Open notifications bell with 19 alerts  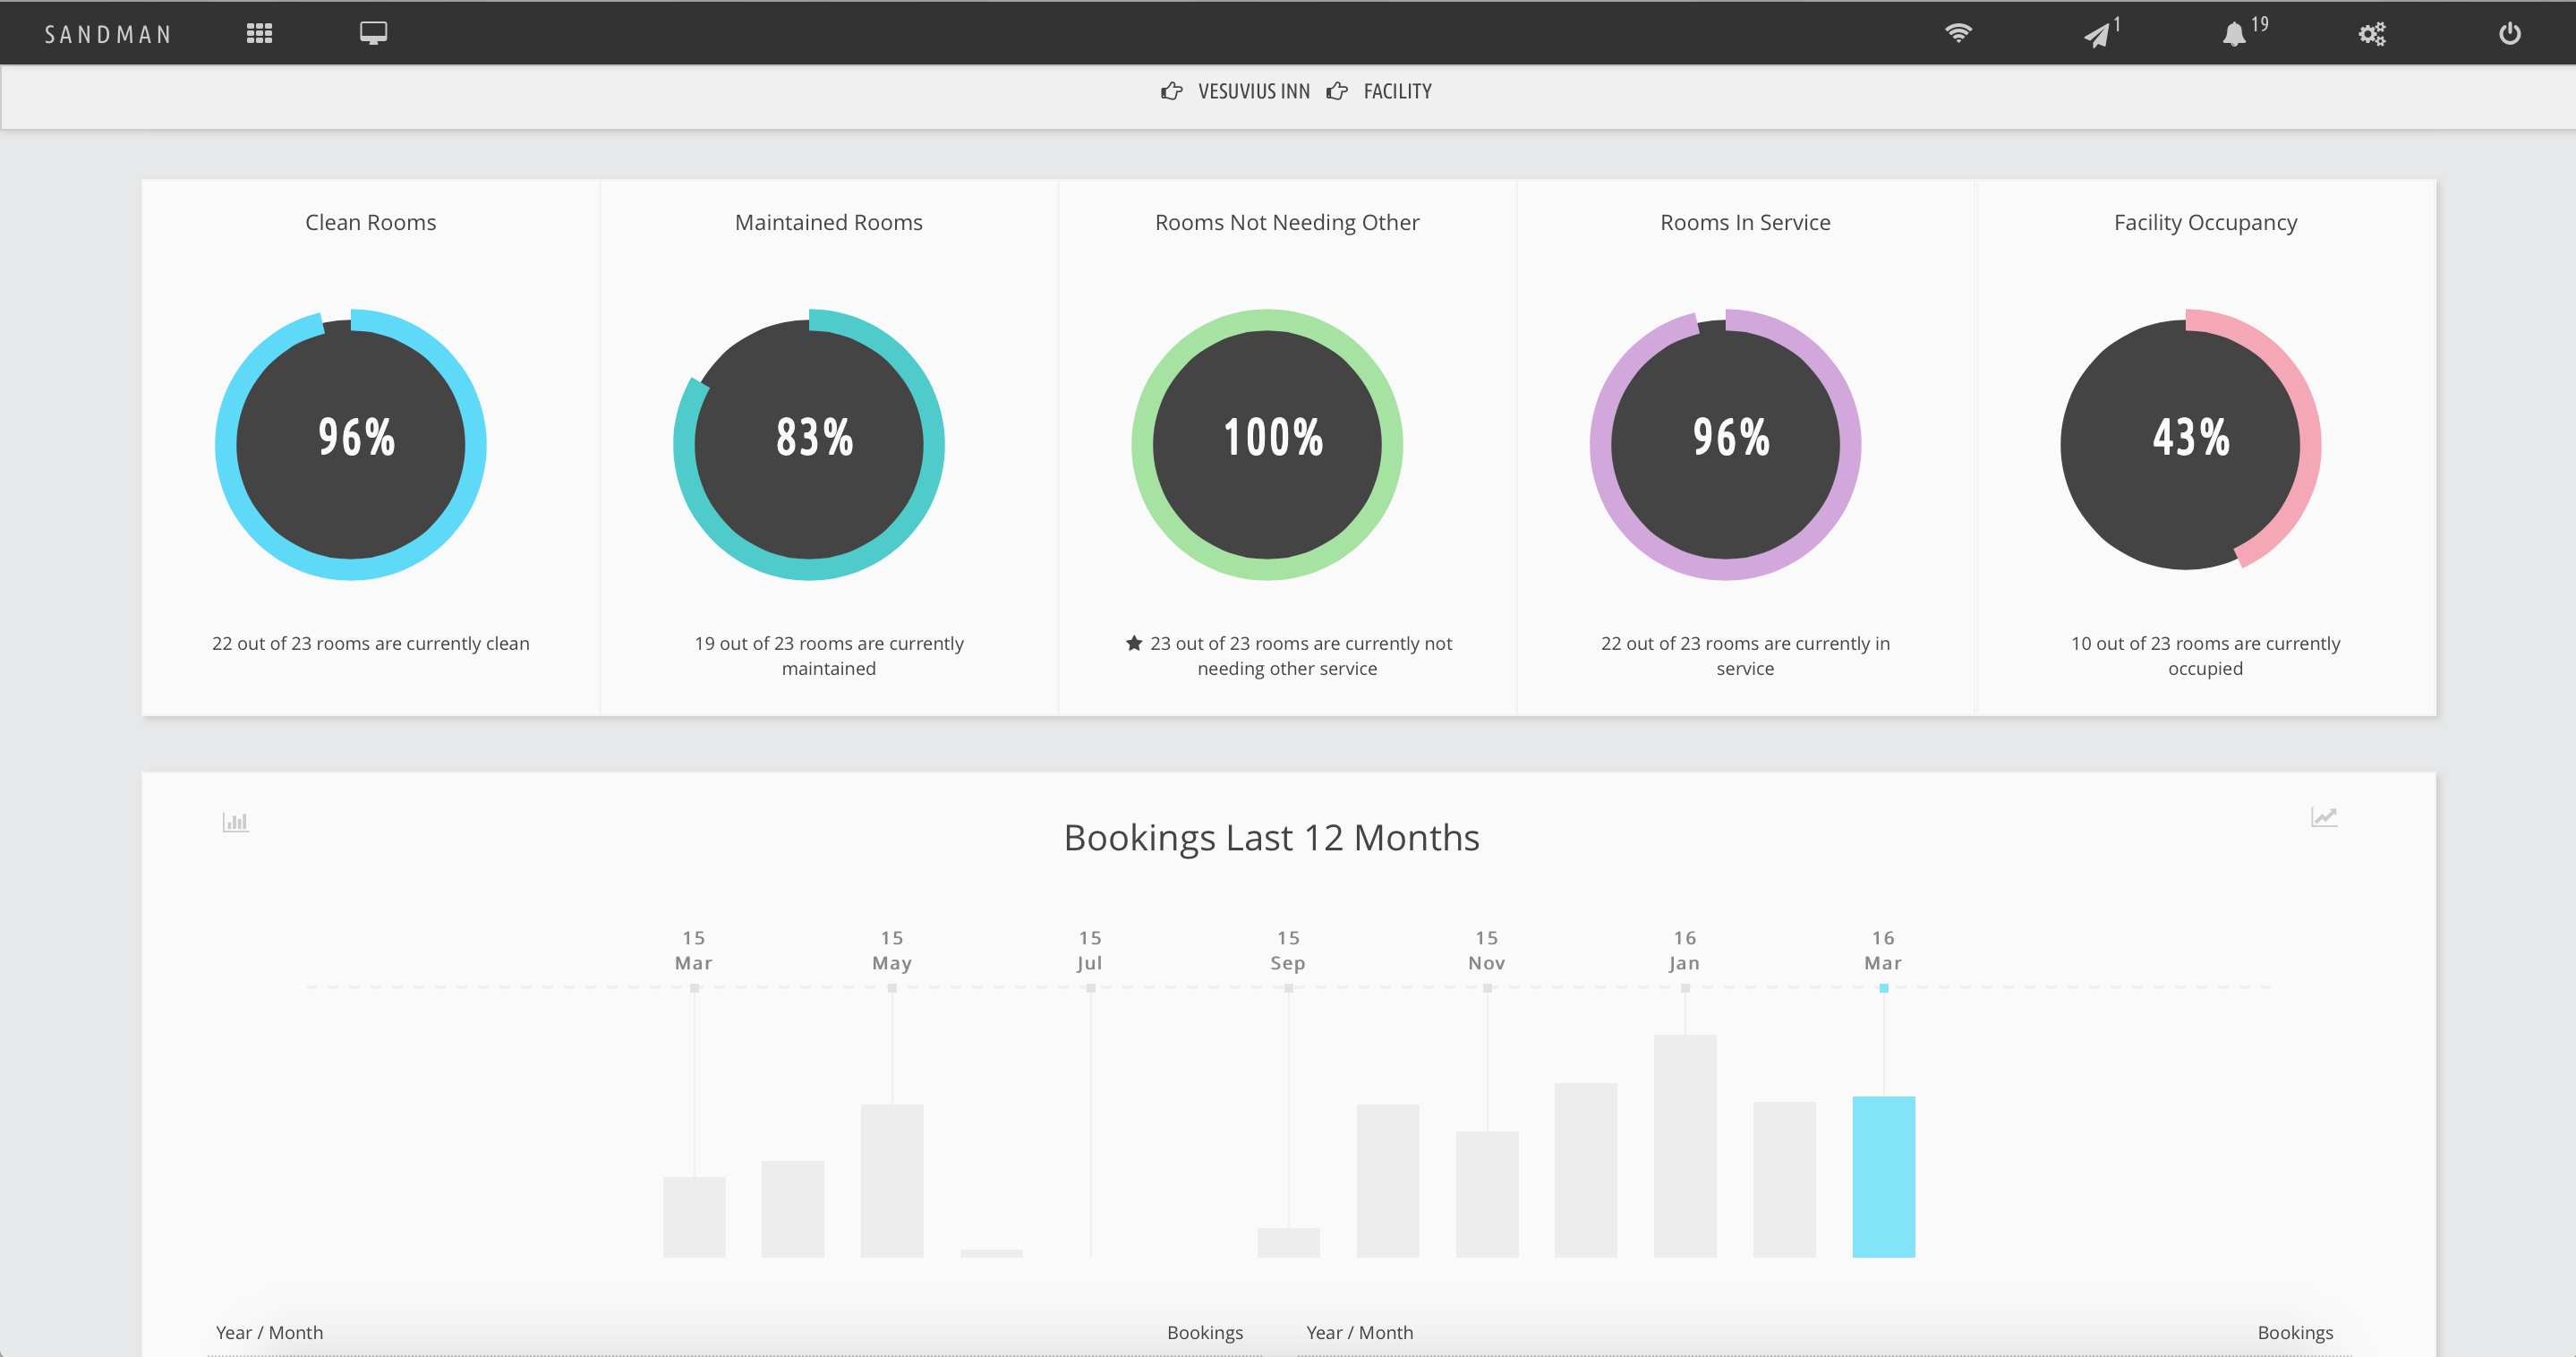coord(2234,35)
